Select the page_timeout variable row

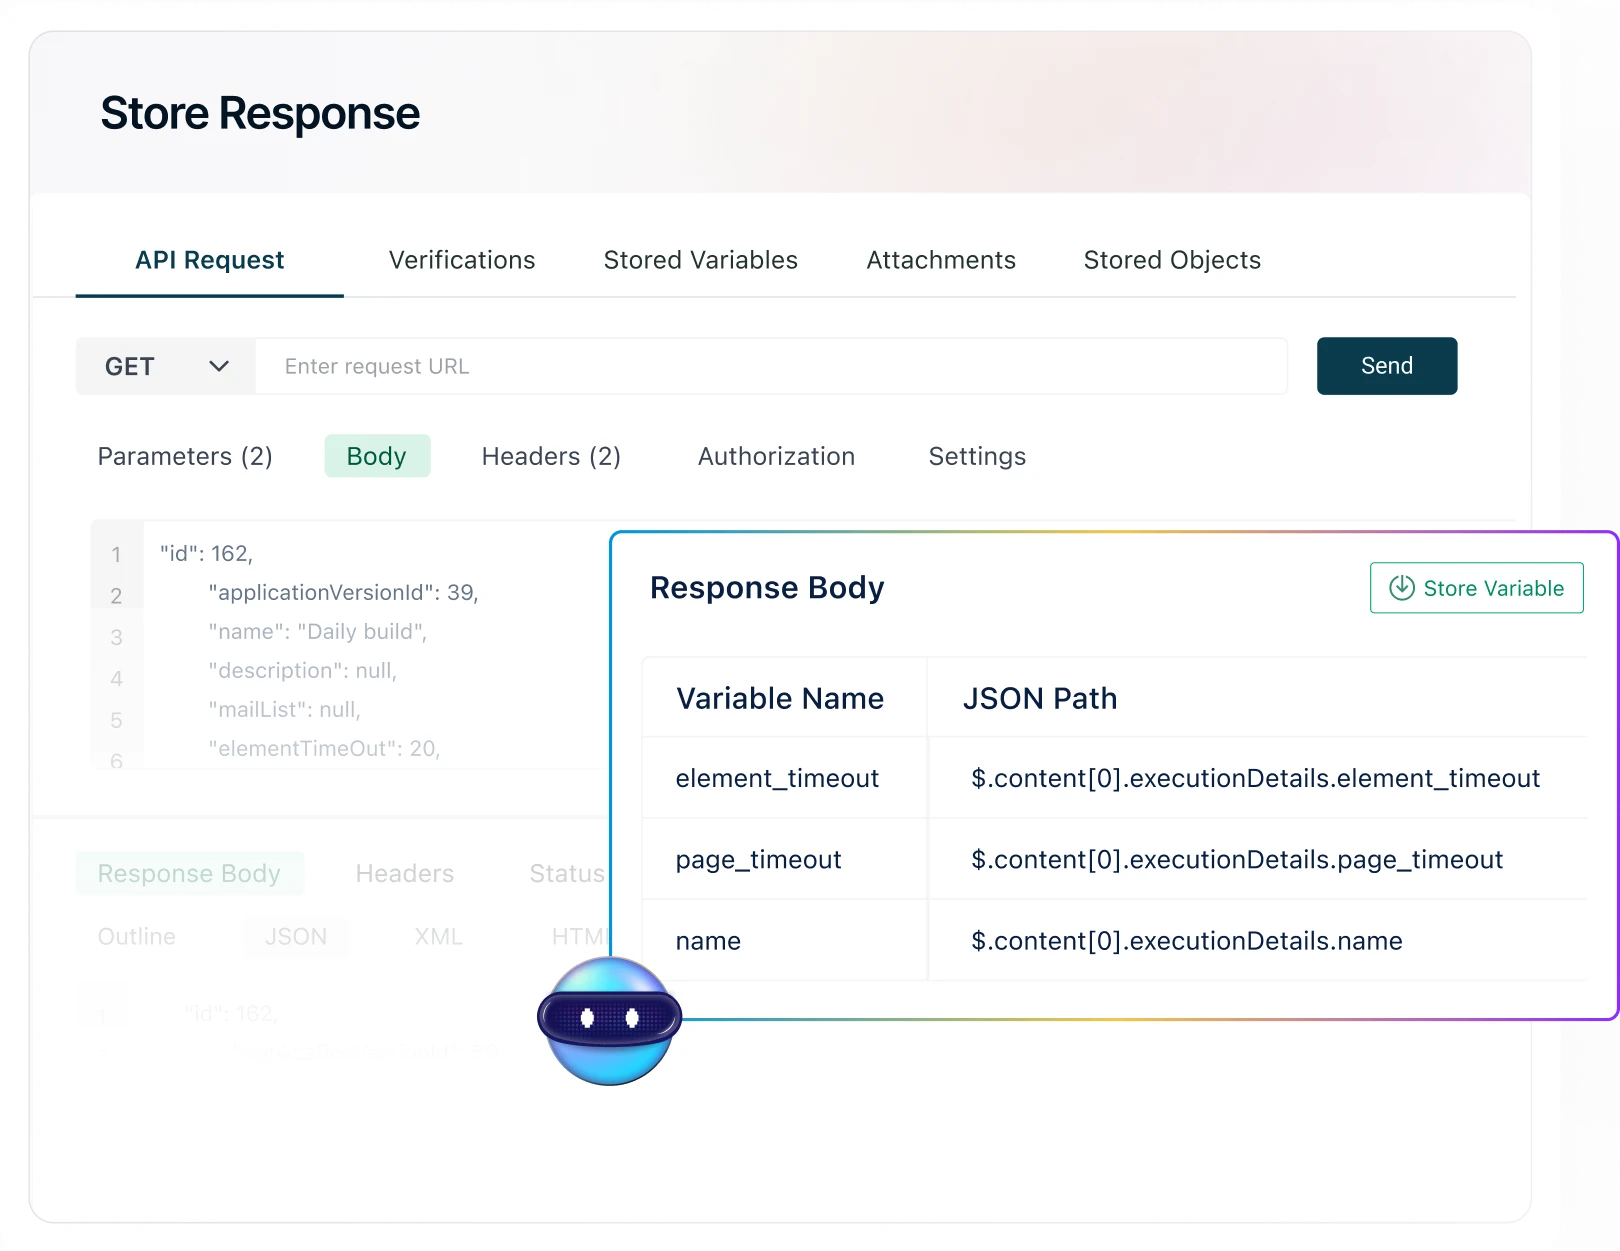pyautogui.click(x=758, y=860)
